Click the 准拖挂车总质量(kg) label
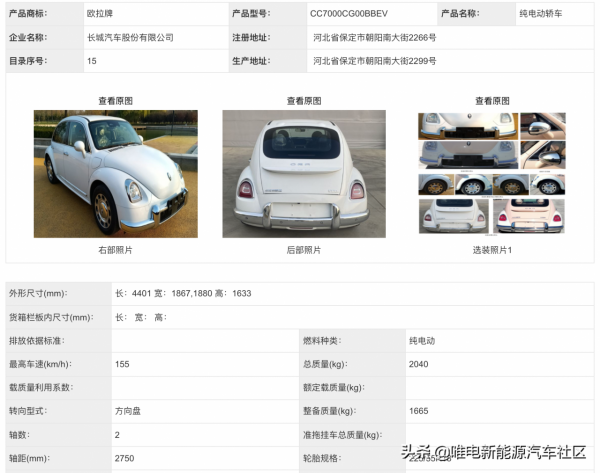This screenshot has width=600, height=473. [342, 435]
